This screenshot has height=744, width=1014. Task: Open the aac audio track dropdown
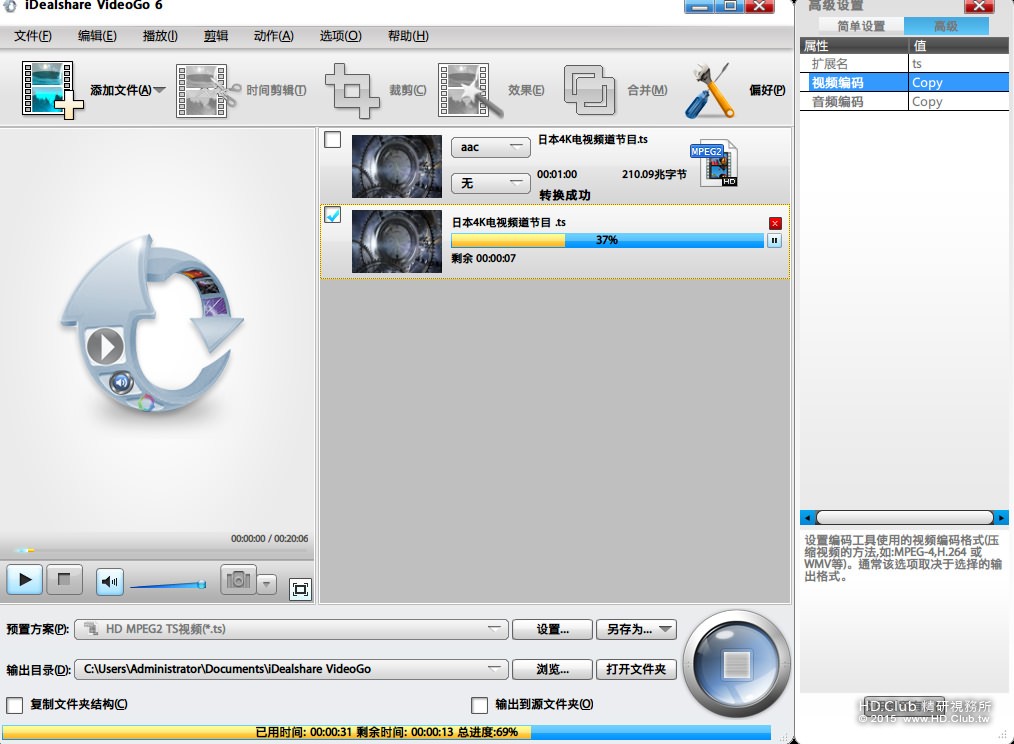490,148
